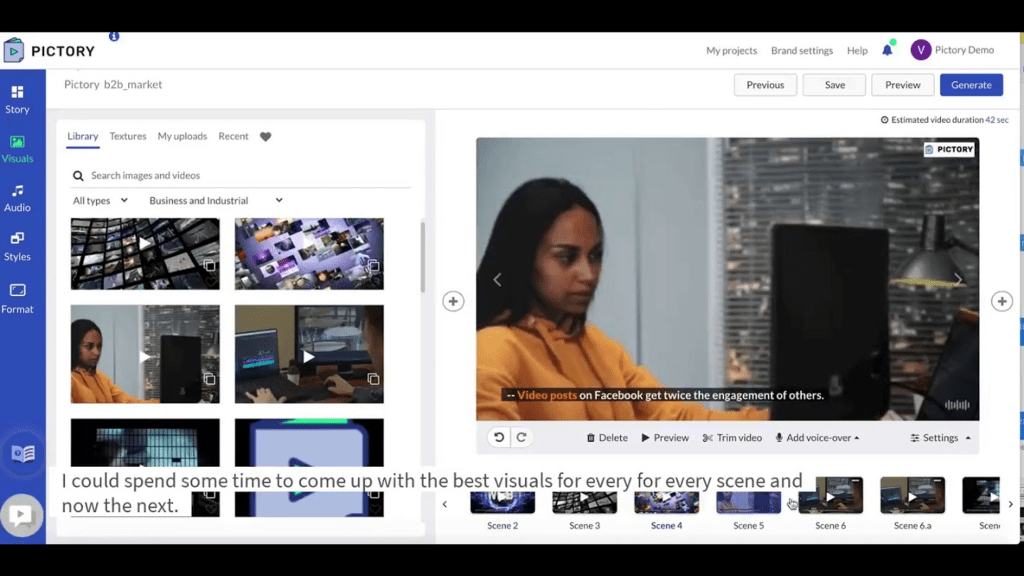Open the Styles section in sidebar
Screen dimensions: 1024x576
click(18, 246)
